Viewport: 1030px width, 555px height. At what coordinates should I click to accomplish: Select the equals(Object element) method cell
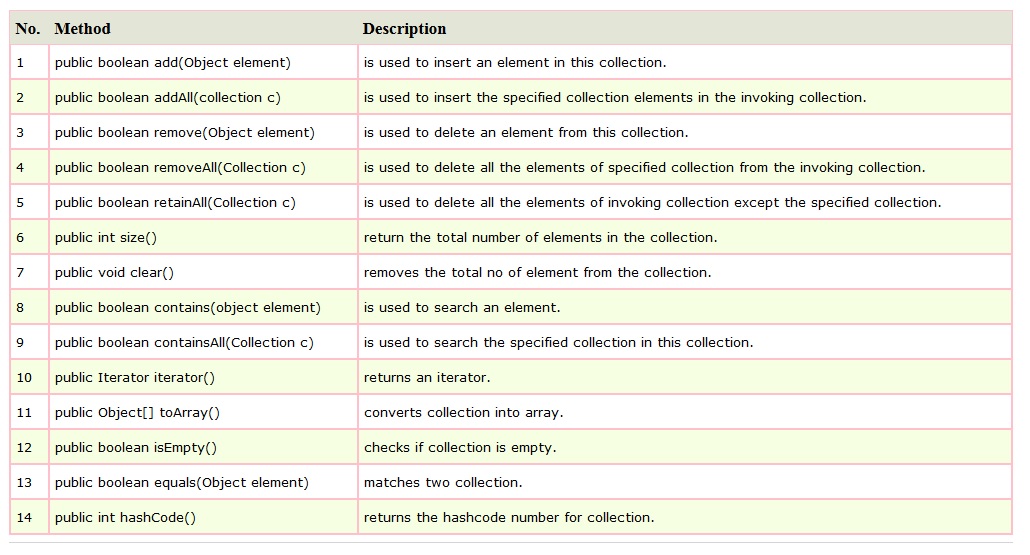coord(181,483)
